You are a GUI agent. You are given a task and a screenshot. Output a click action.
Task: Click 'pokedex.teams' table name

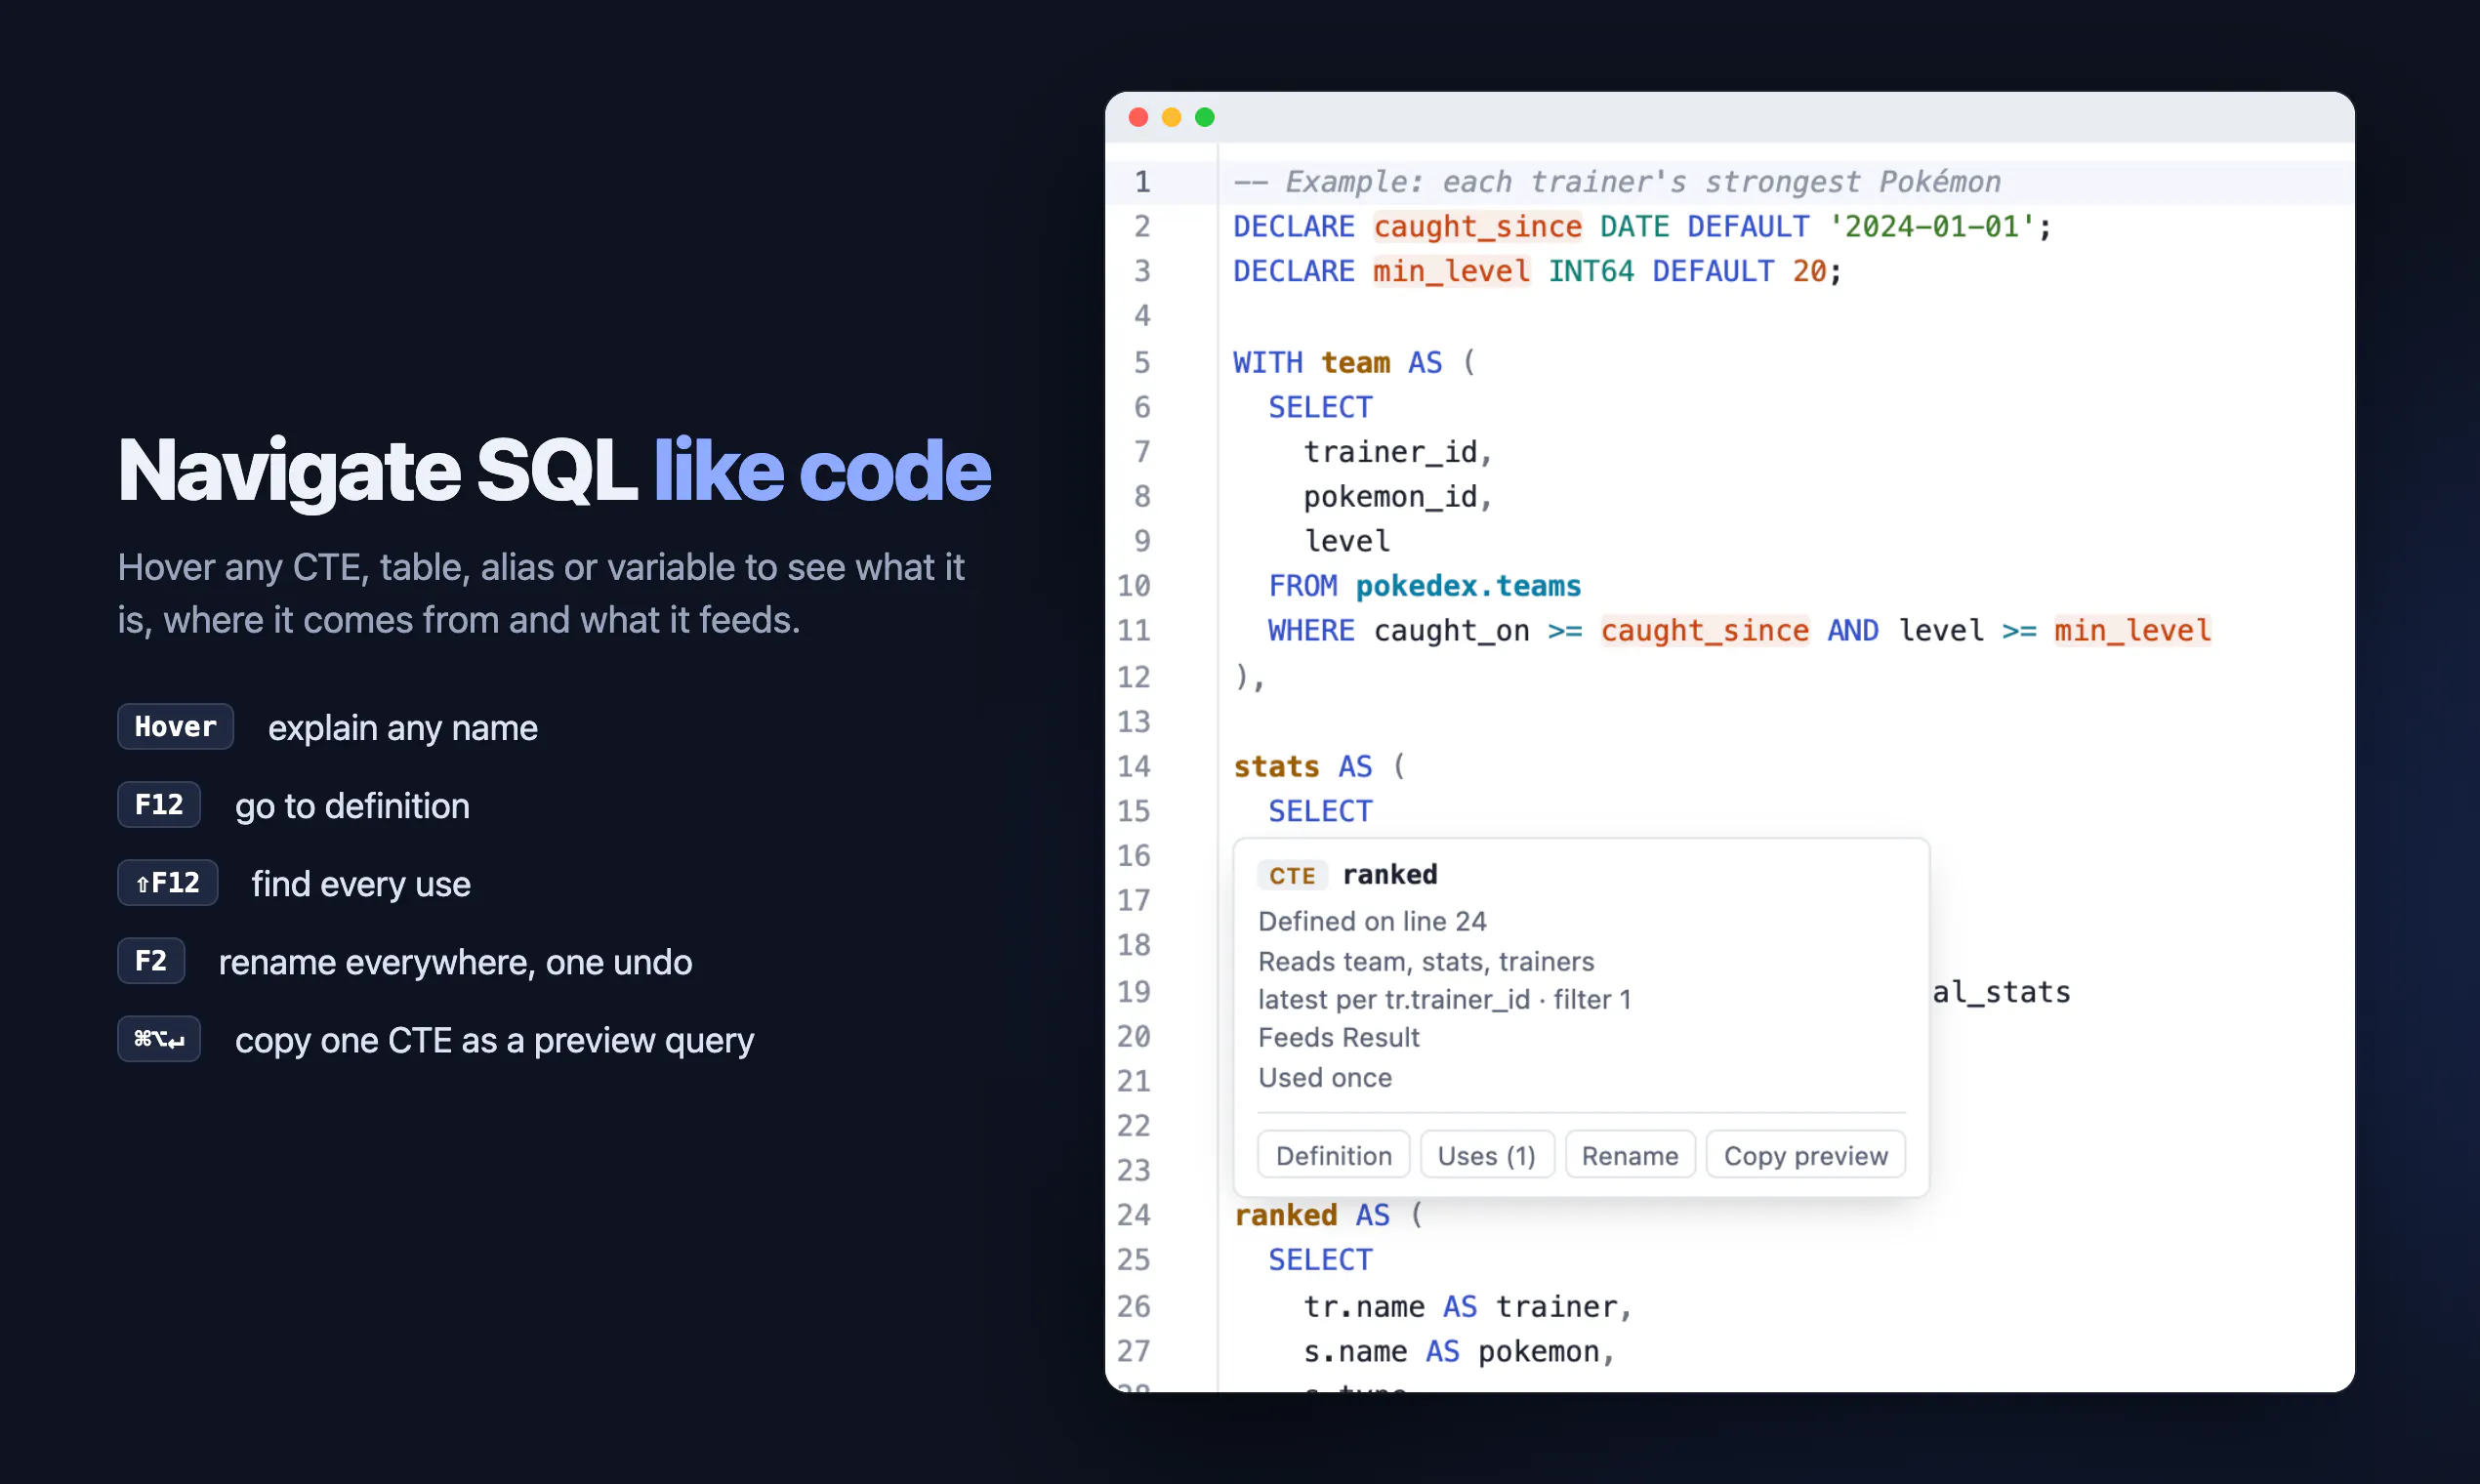click(1468, 586)
